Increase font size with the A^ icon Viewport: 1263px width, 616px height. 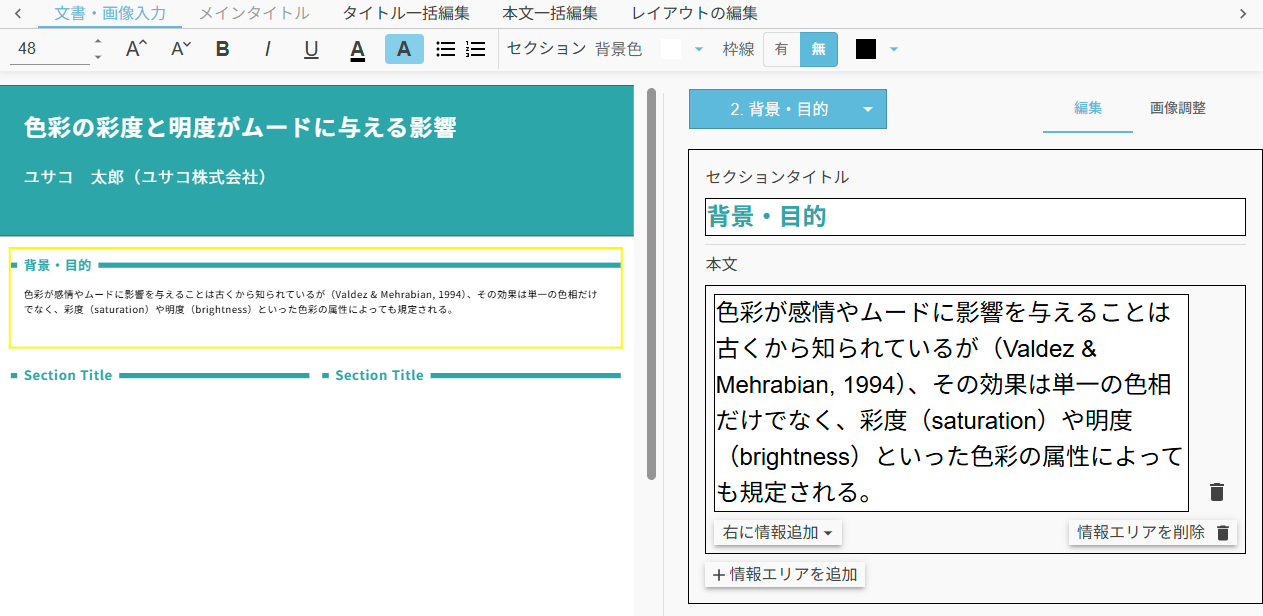[x=136, y=49]
